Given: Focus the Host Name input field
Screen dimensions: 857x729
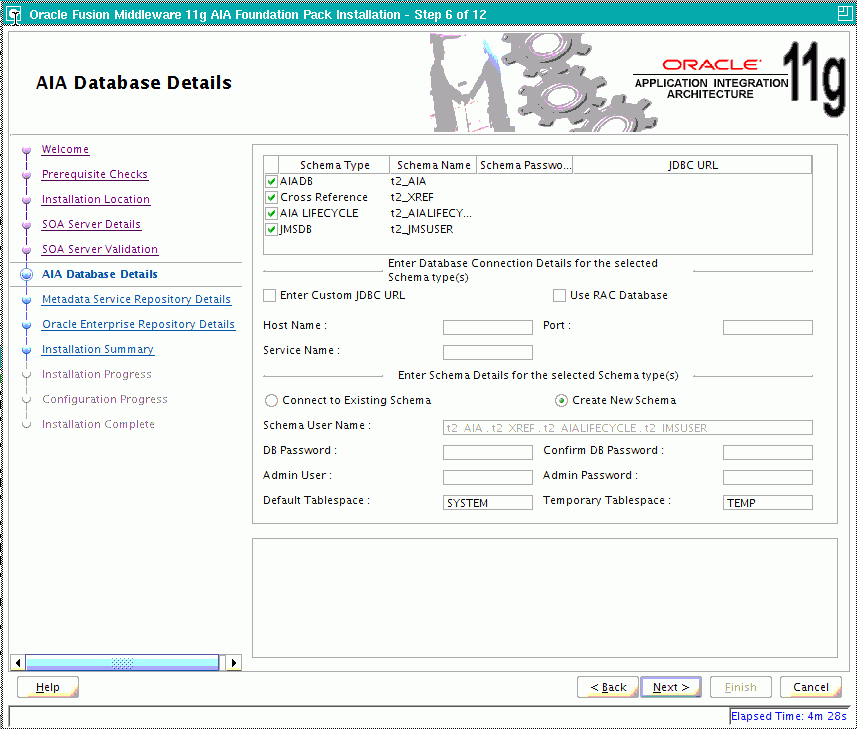Looking at the screenshot, I should (488, 327).
